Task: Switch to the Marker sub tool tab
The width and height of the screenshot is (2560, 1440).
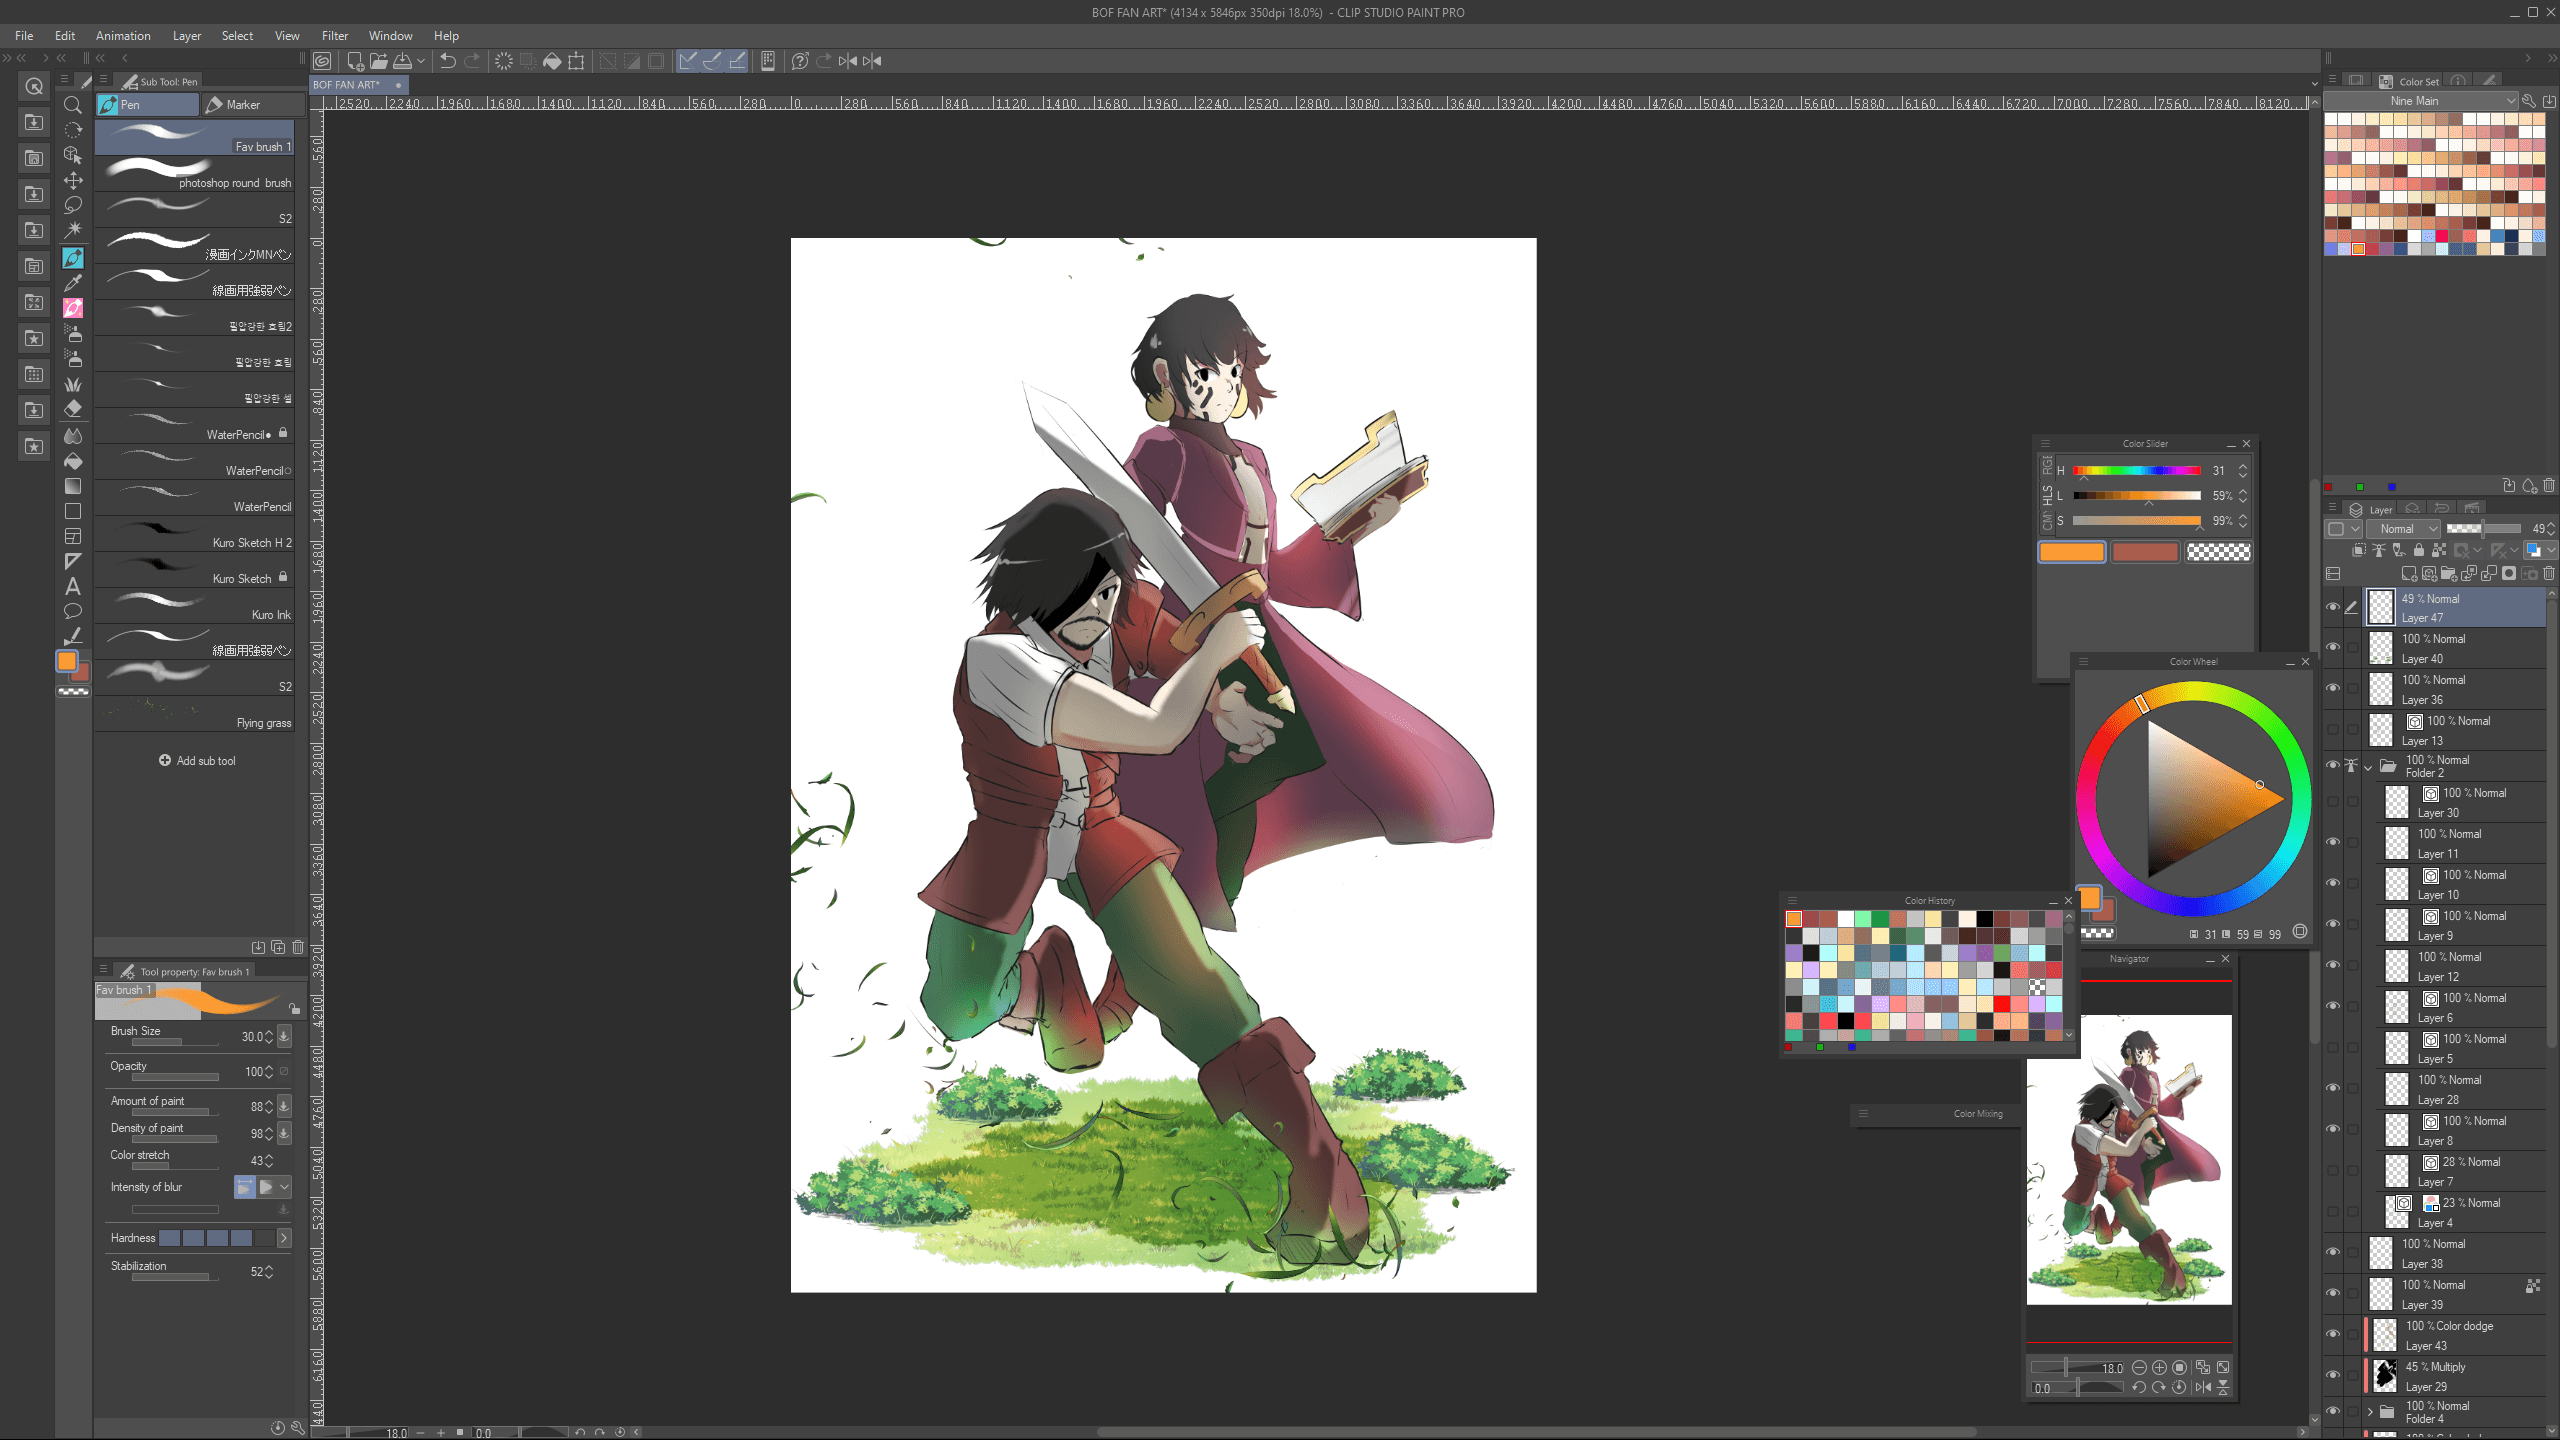Action: (246, 105)
